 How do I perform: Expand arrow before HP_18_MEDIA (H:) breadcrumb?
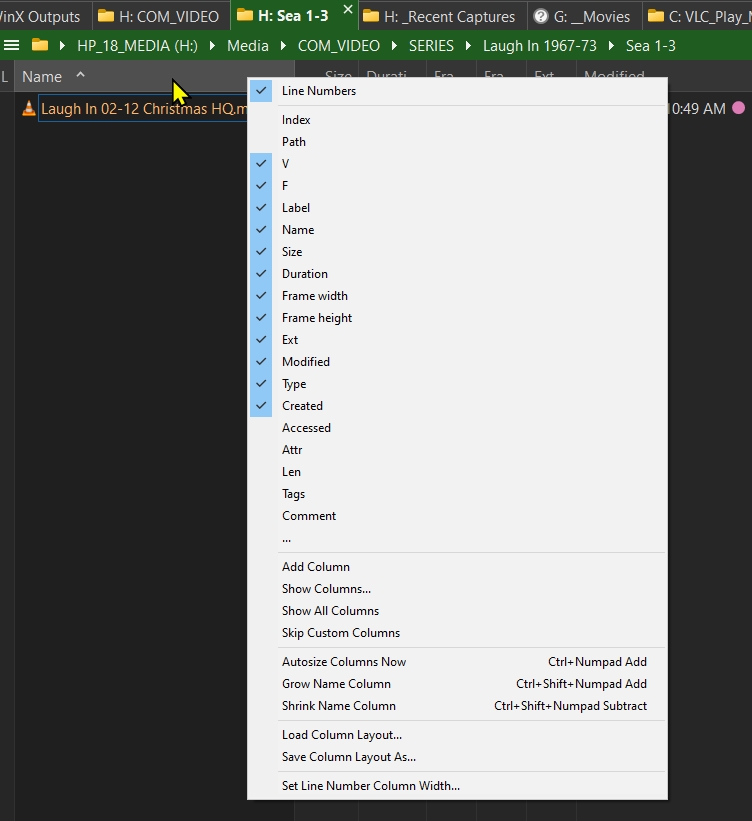[x=62, y=46]
